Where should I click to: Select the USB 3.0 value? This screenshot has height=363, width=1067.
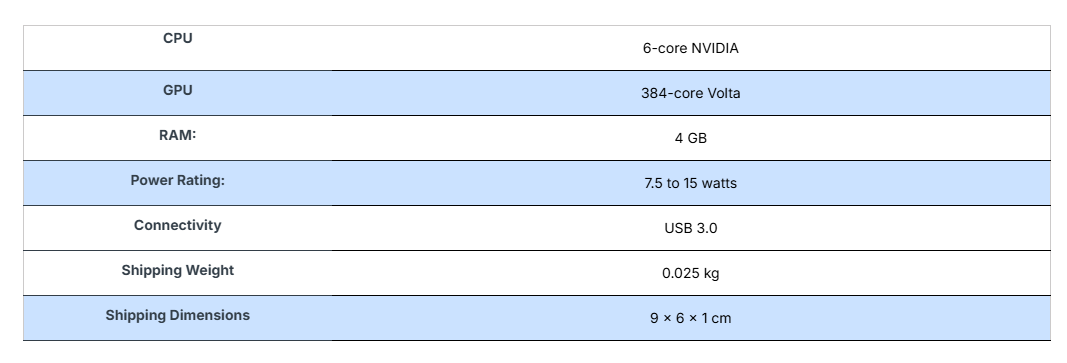tap(691, 228)
